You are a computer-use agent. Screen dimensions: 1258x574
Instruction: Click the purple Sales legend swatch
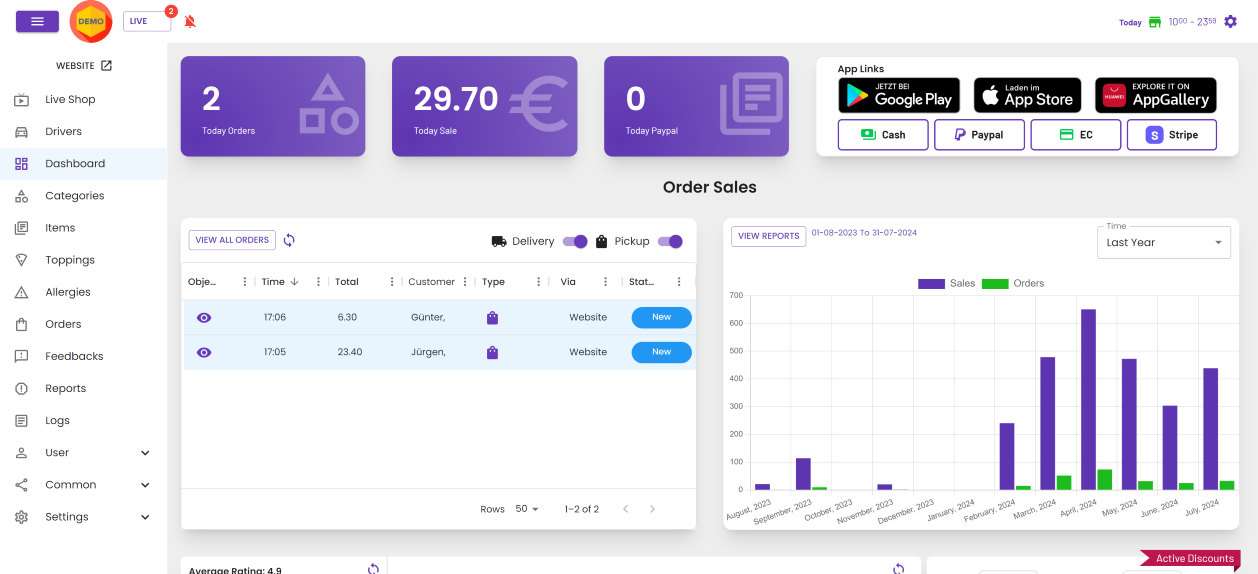tap(931, 284)
